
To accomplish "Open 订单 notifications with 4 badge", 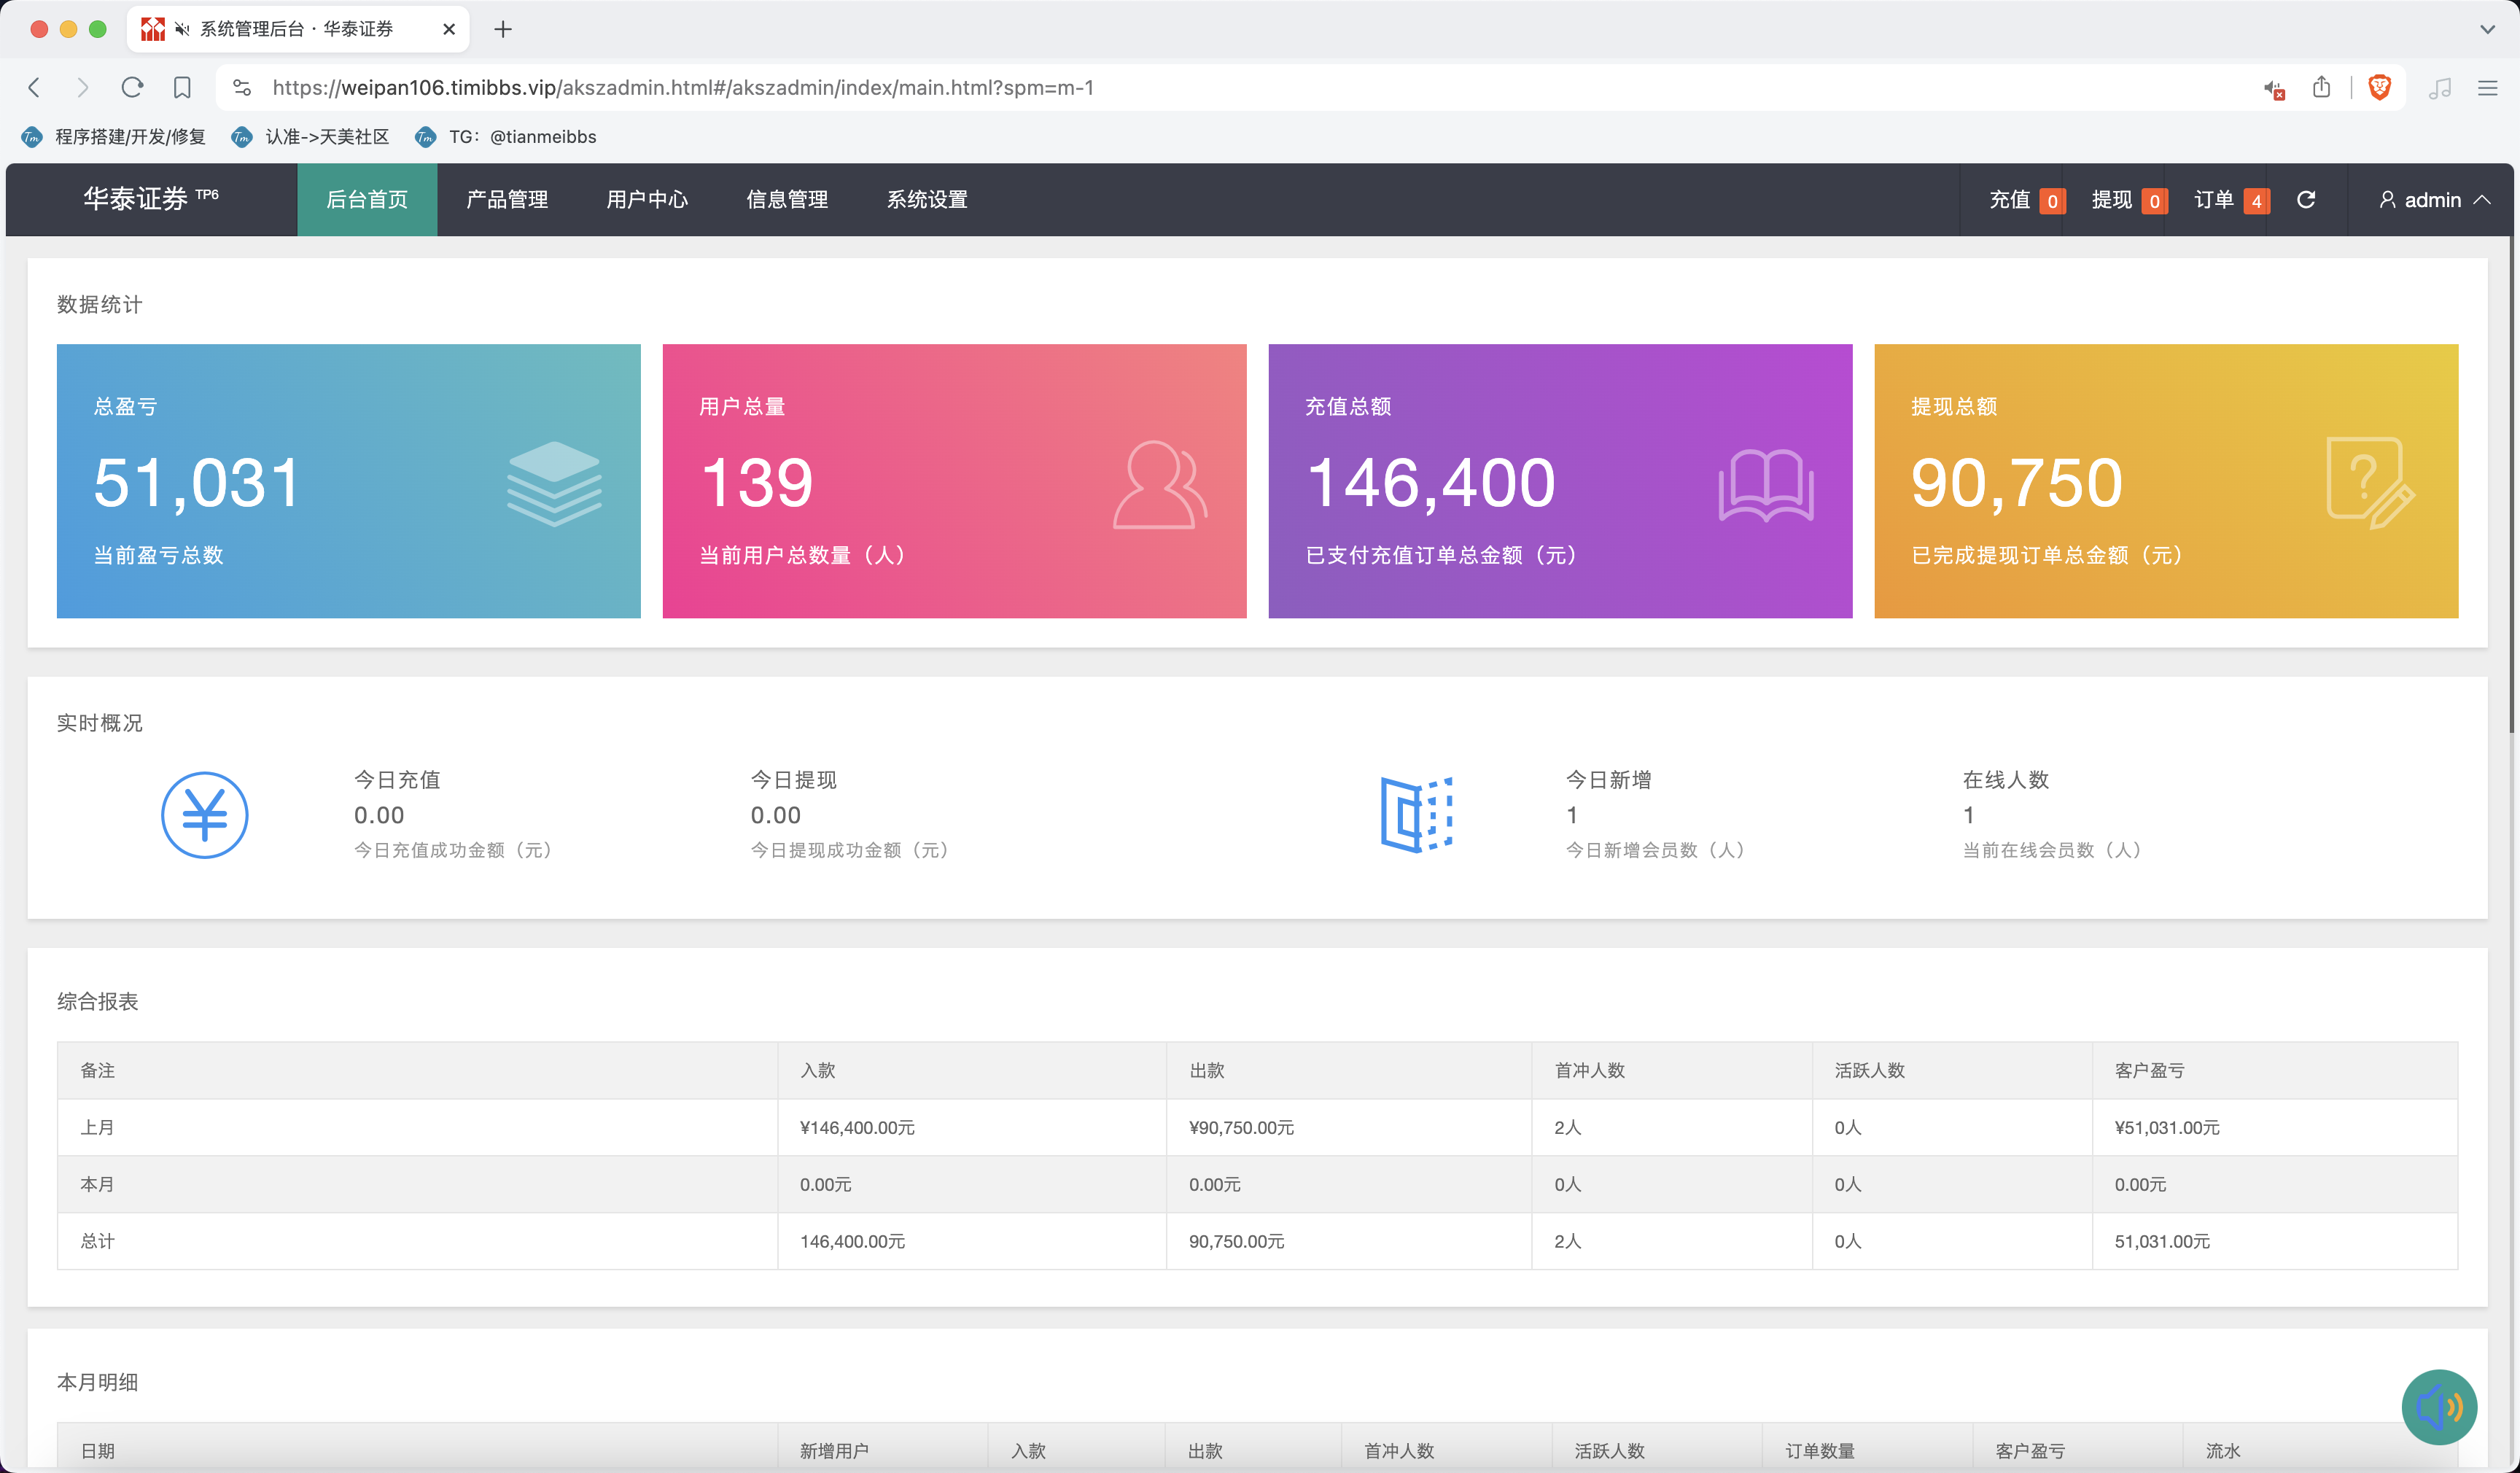I will [x=2231, y=200].
